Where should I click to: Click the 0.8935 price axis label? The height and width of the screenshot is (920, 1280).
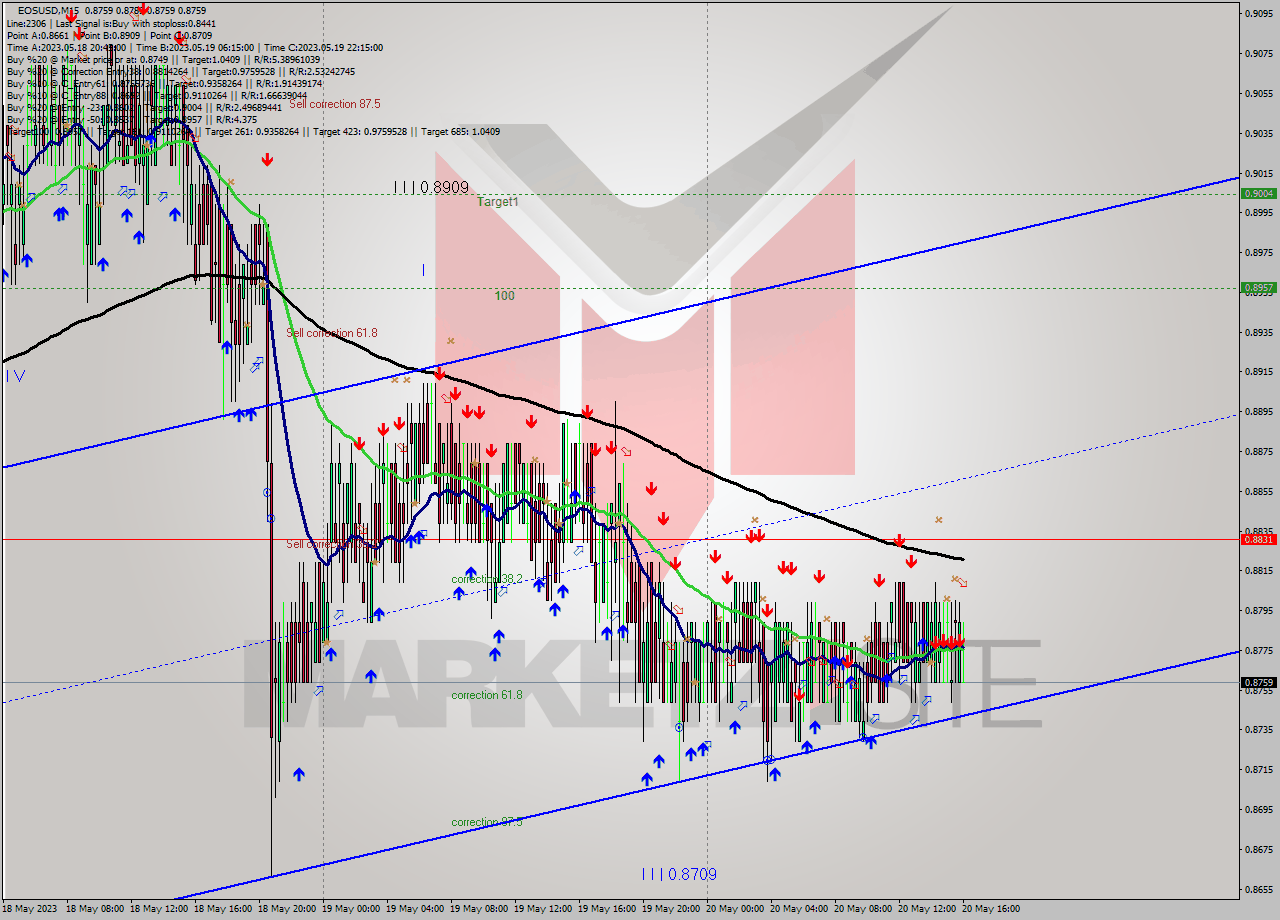[x=1258, y=332]
